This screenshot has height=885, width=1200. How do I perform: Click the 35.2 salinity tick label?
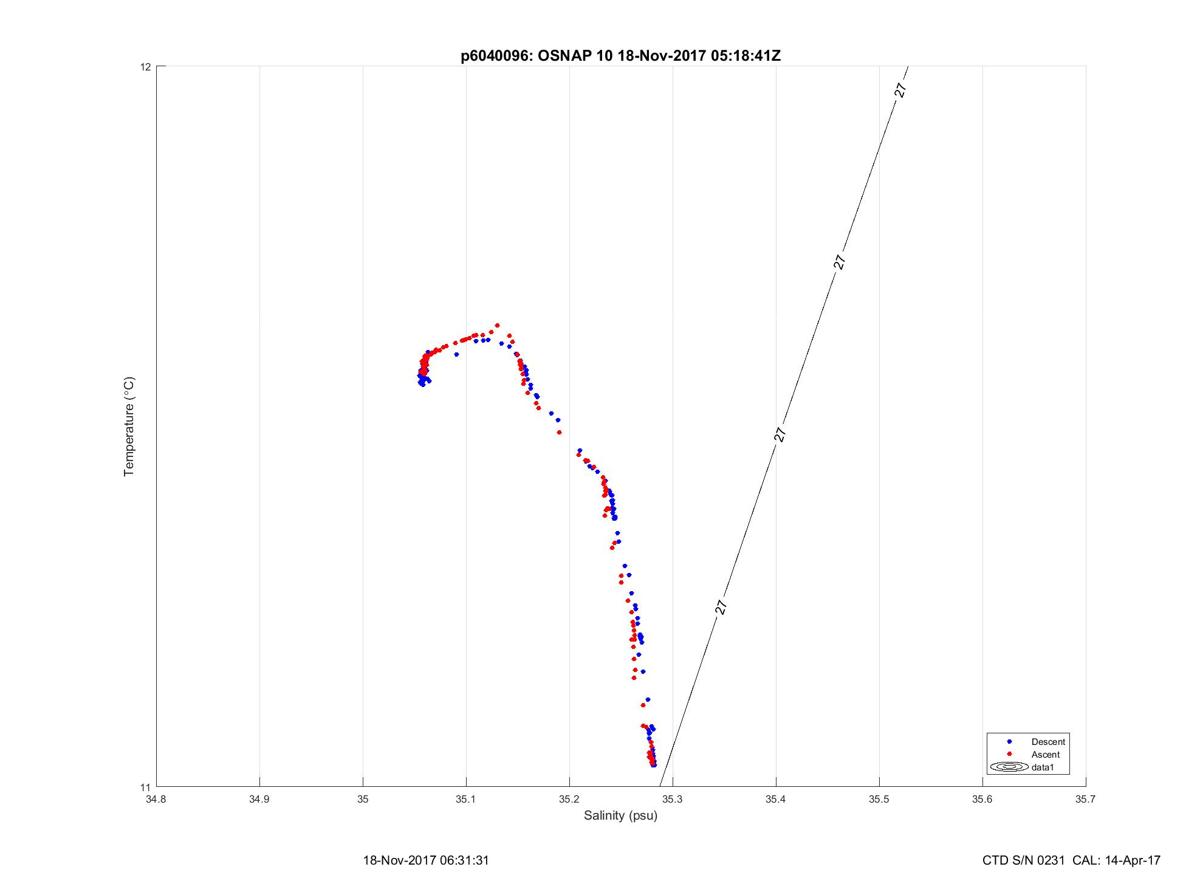point(569,799)
